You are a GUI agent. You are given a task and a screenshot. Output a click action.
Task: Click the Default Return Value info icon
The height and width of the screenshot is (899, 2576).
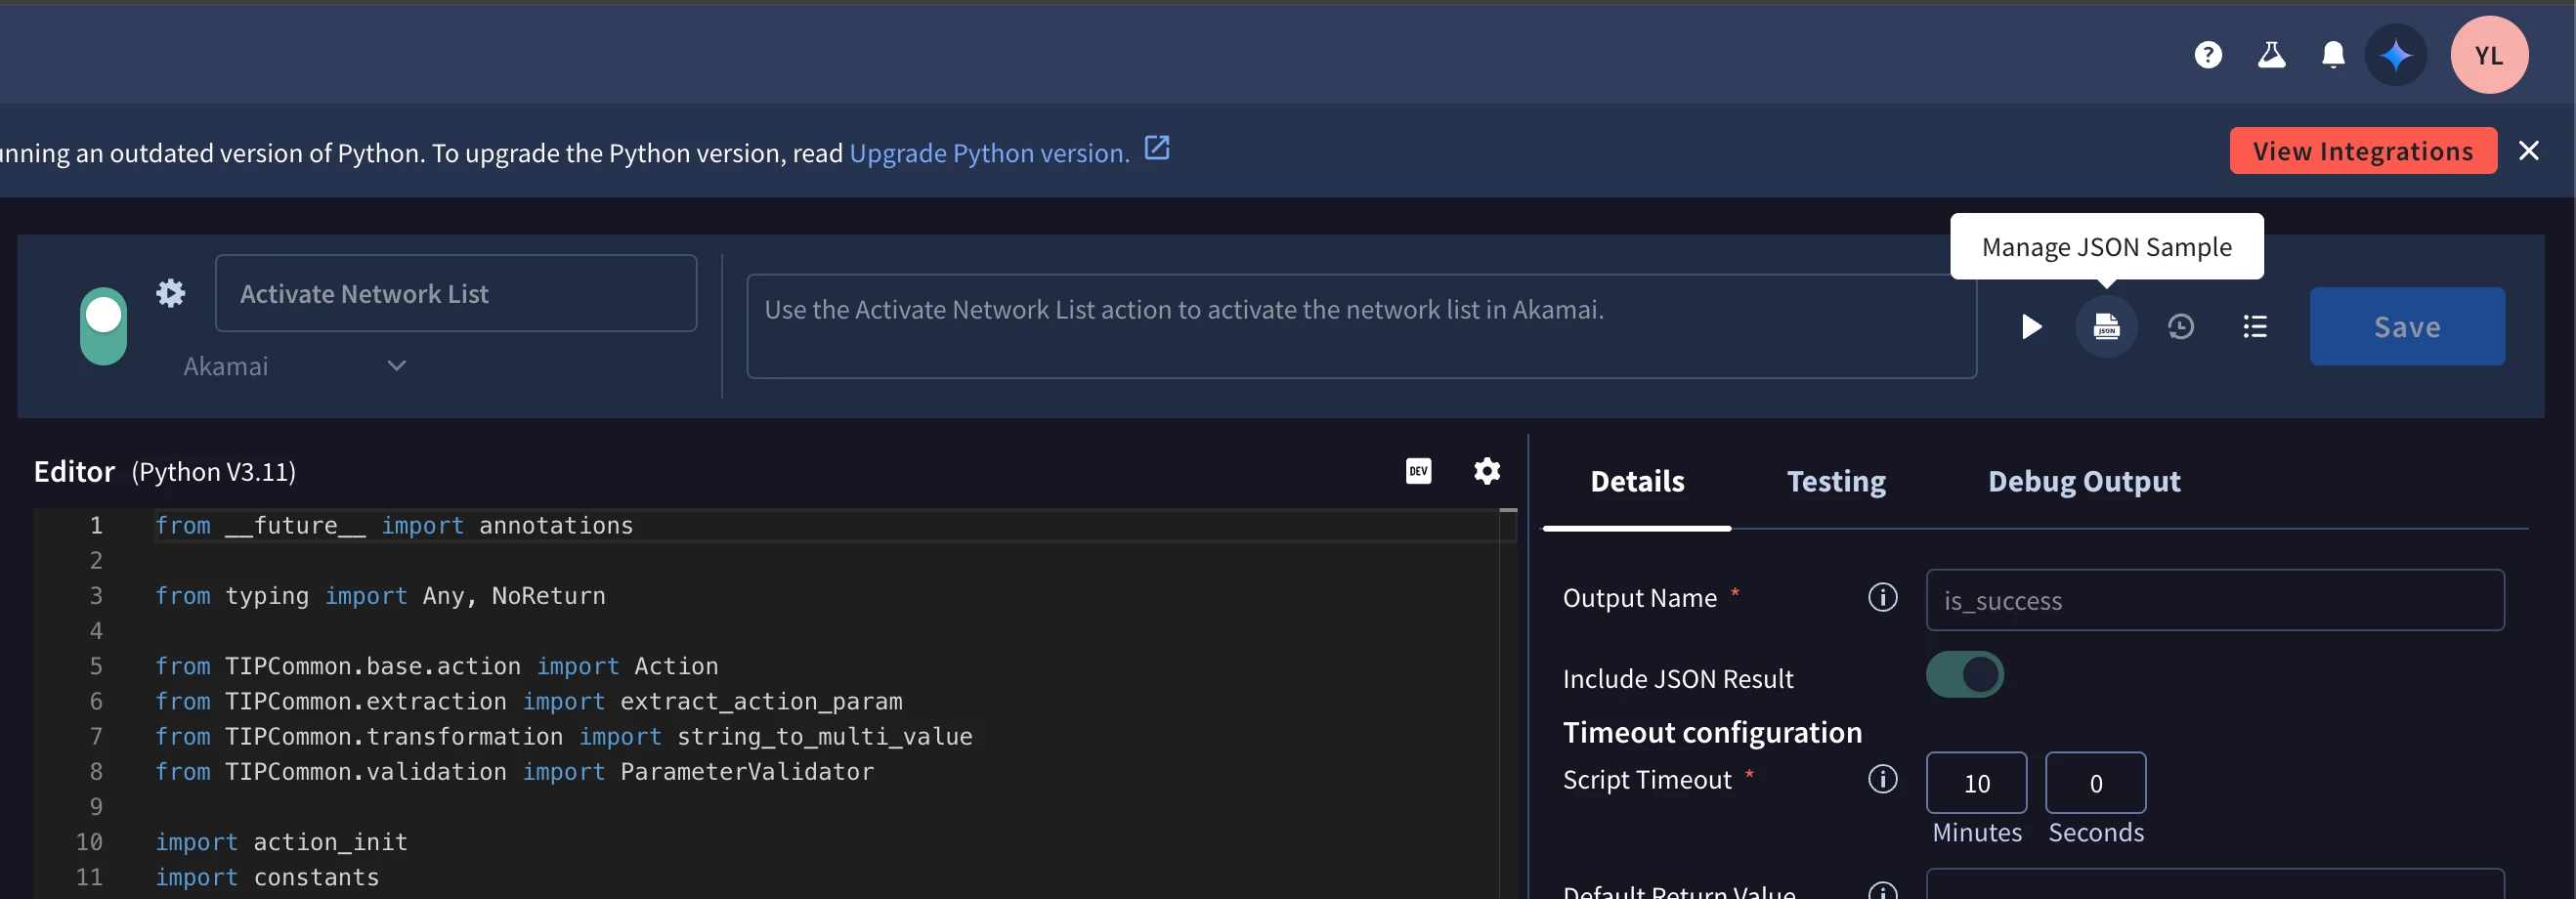(x=1883, y=891)
